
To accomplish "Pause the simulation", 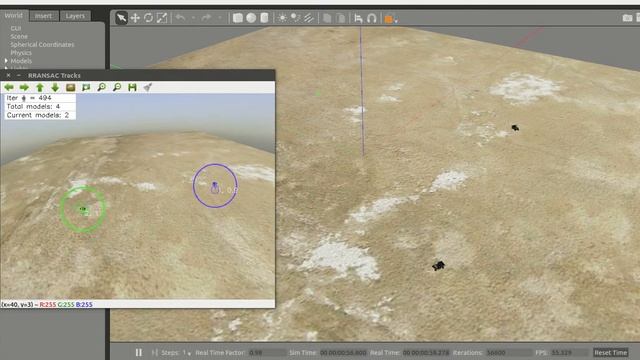I will 139,352.
